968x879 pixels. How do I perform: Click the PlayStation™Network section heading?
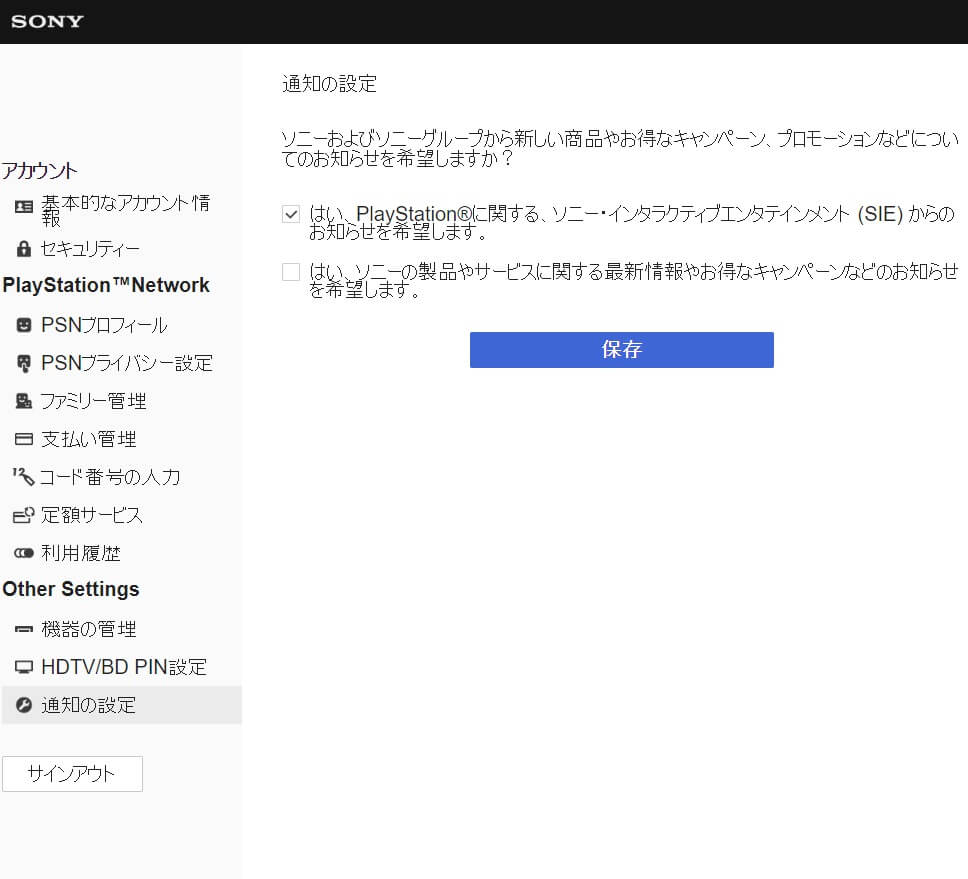pos(106,285)
